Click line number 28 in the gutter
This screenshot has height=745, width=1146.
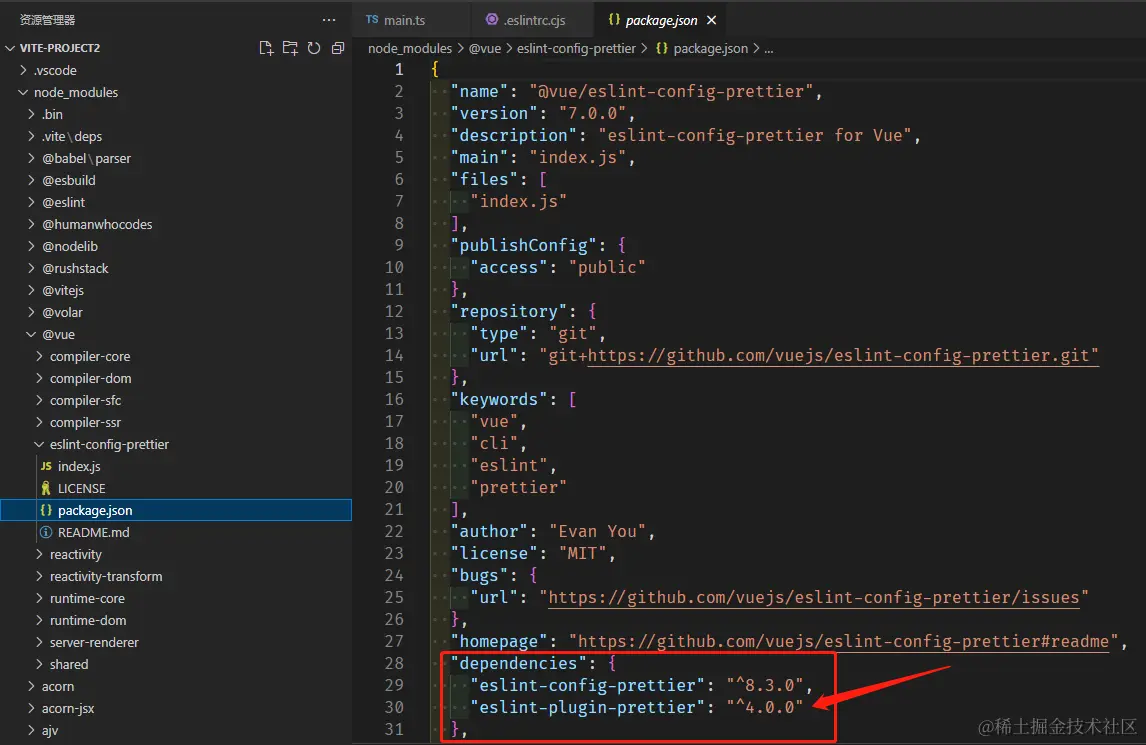coord(394,663)
